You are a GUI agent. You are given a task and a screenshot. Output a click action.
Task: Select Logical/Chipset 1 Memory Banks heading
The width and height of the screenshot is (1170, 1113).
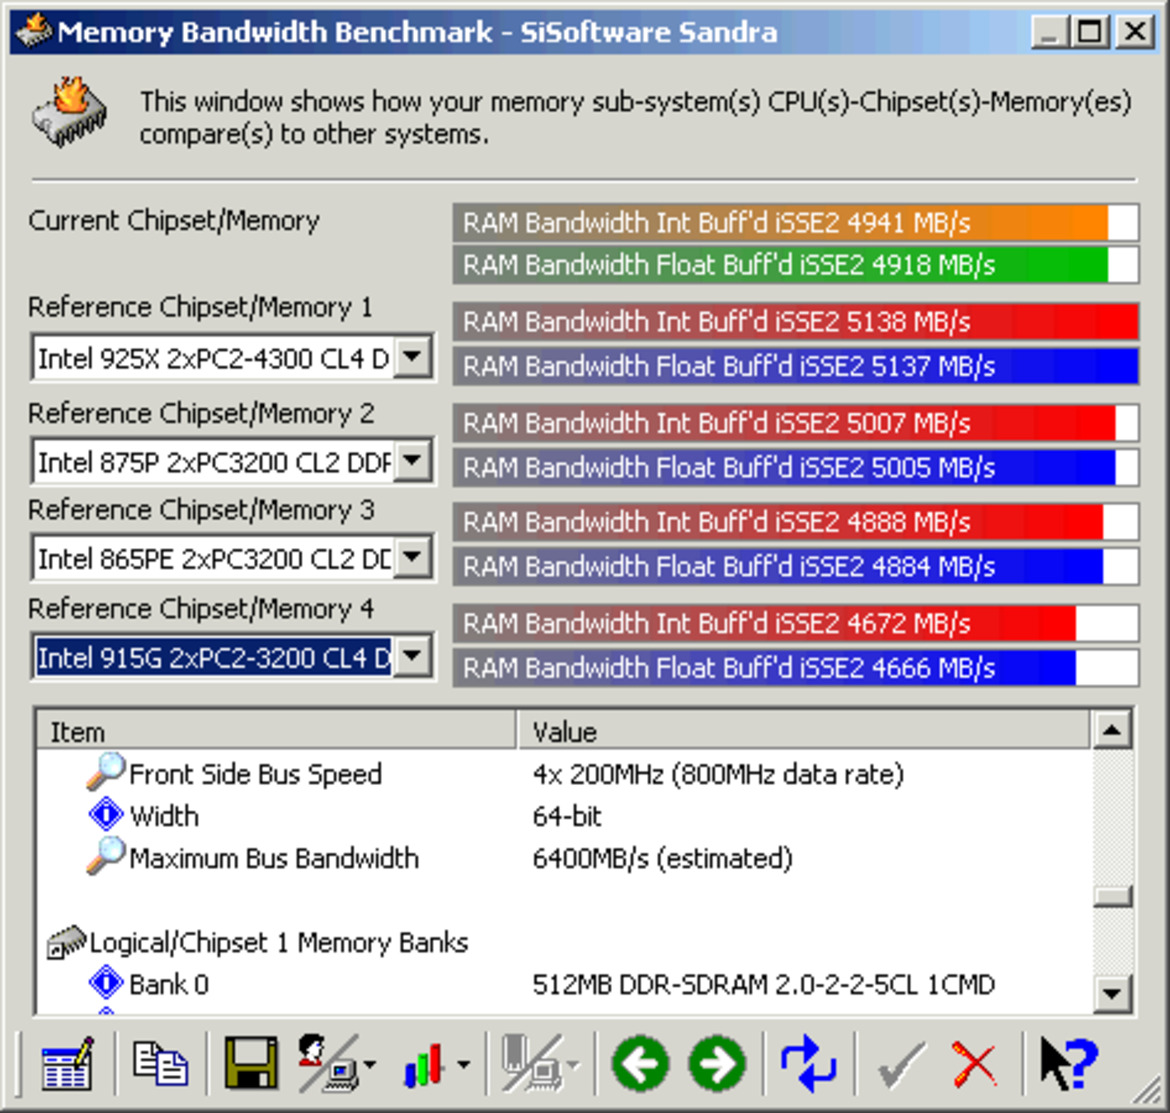click(x=279, y=943)
